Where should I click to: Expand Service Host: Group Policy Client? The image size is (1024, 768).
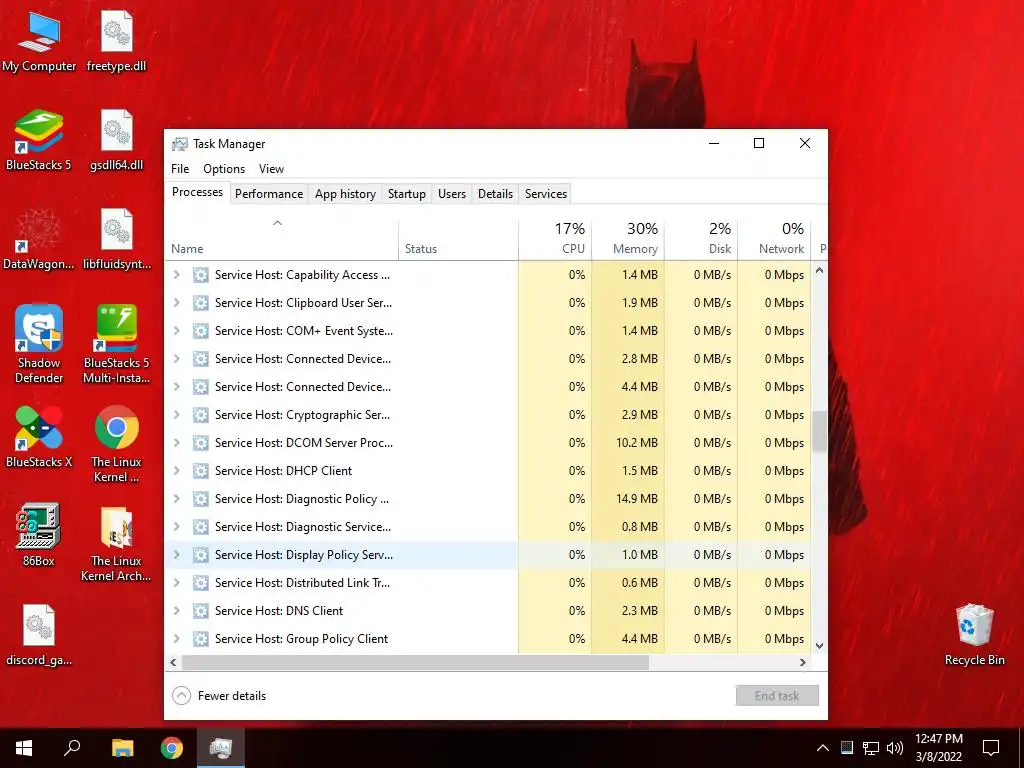coord(176,639)
